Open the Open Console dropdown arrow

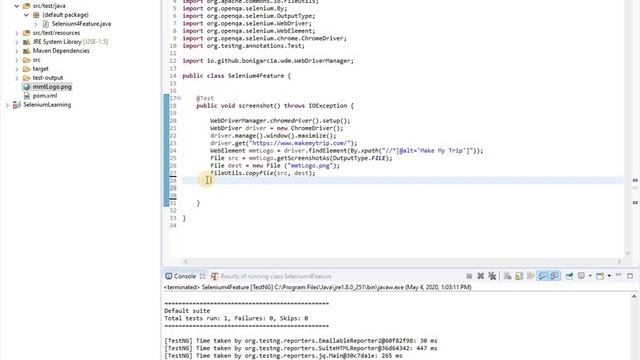[609, 276]
